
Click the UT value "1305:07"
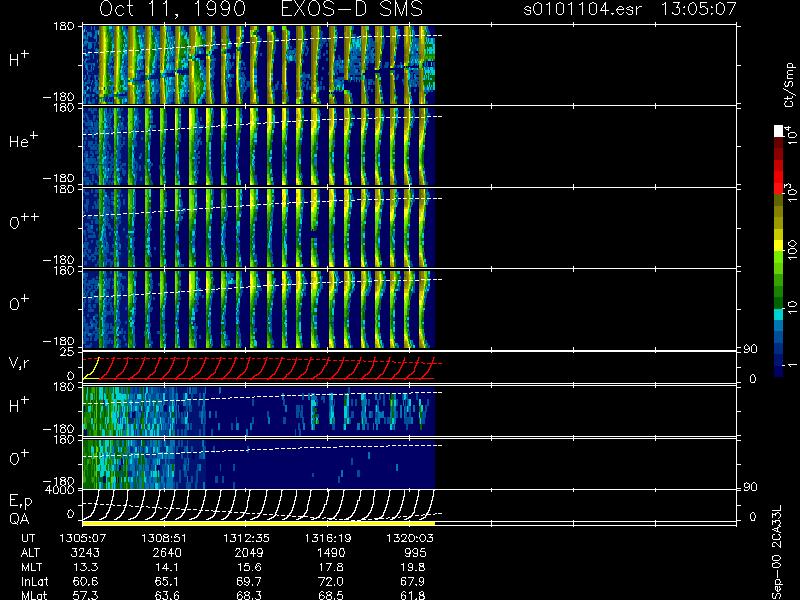pyautogui.click(x=82, y=538)
